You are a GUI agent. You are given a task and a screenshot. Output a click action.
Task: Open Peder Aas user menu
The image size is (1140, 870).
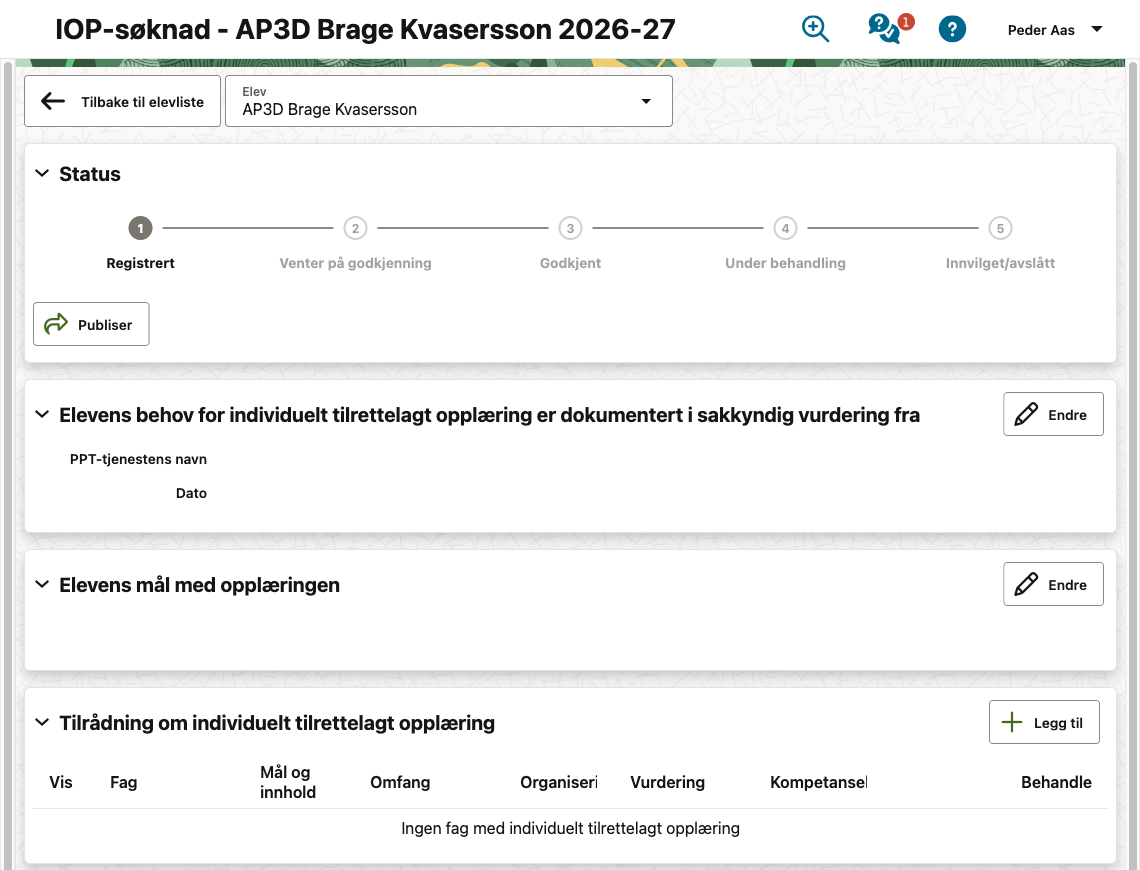(1054, 30)
